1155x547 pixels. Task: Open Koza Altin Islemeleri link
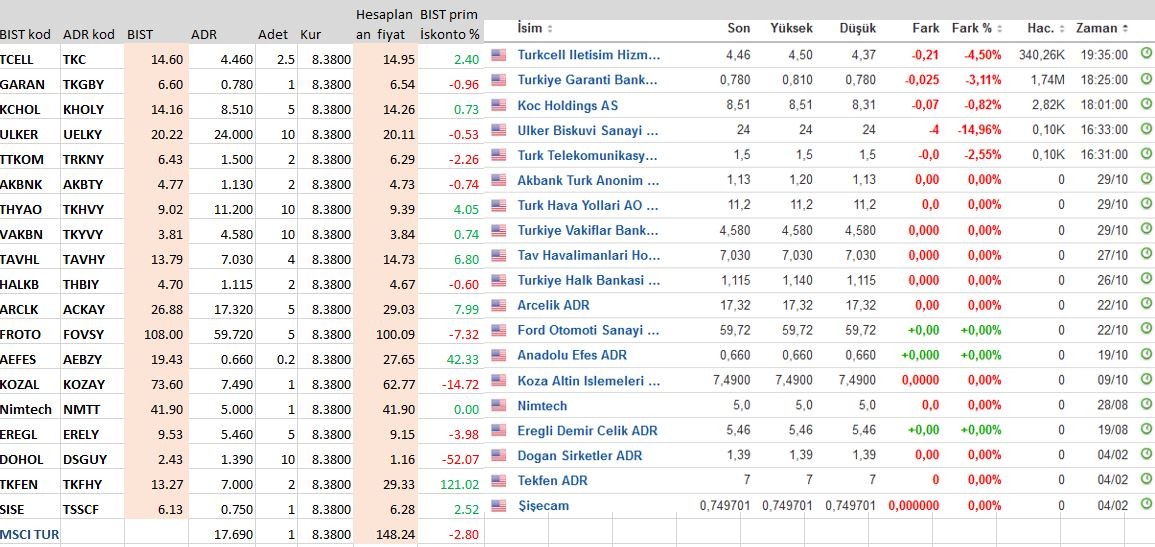pyautogui.click(x=589, y=381)
